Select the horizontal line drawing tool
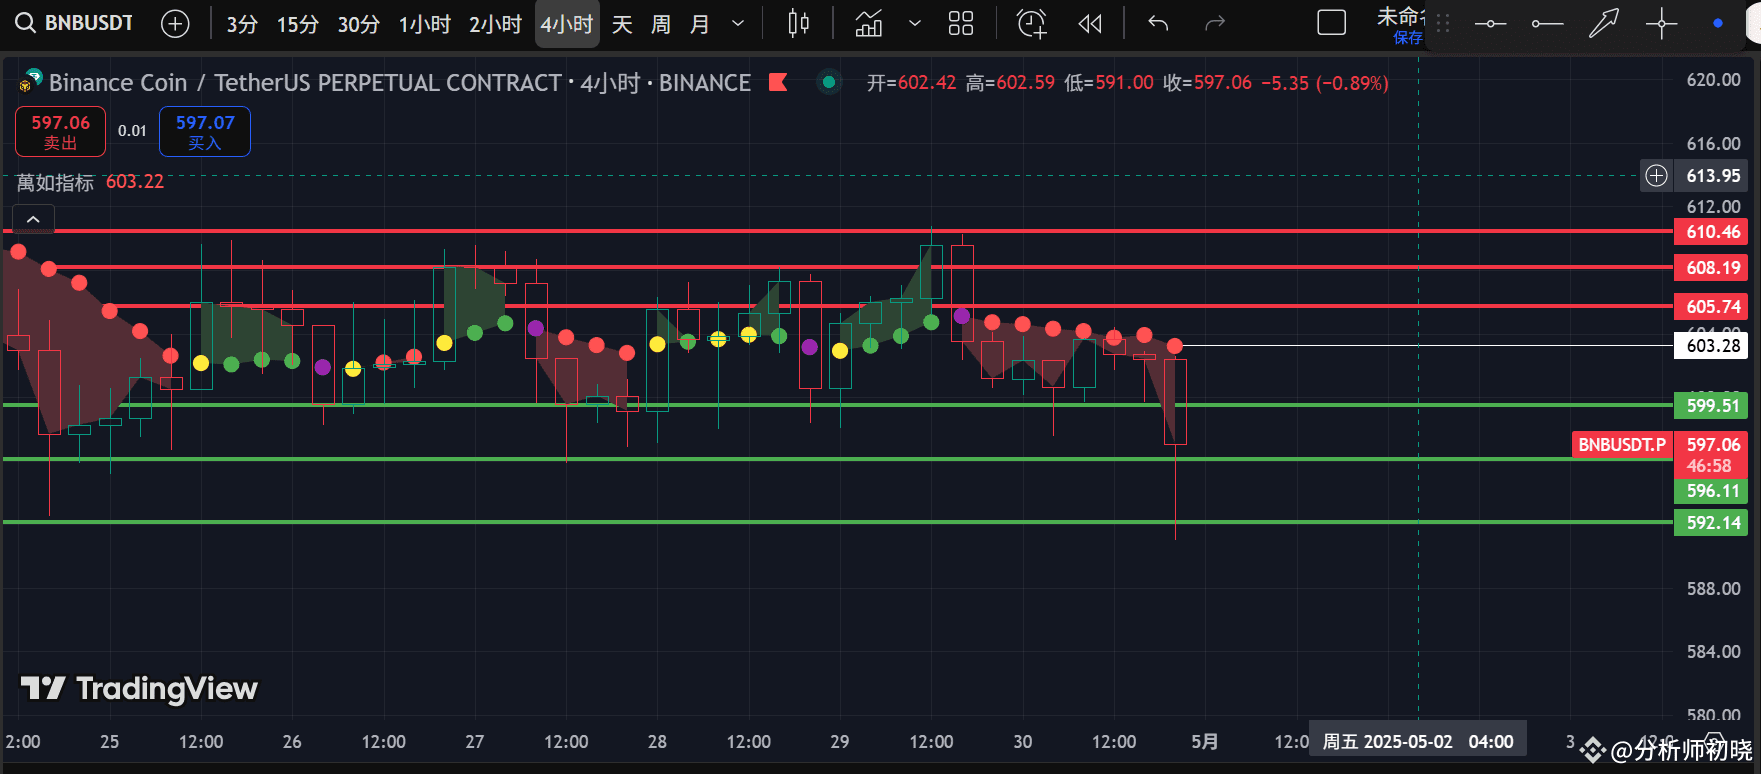This screenshot has height=774, width=1761. click(x=1490, y=24)
